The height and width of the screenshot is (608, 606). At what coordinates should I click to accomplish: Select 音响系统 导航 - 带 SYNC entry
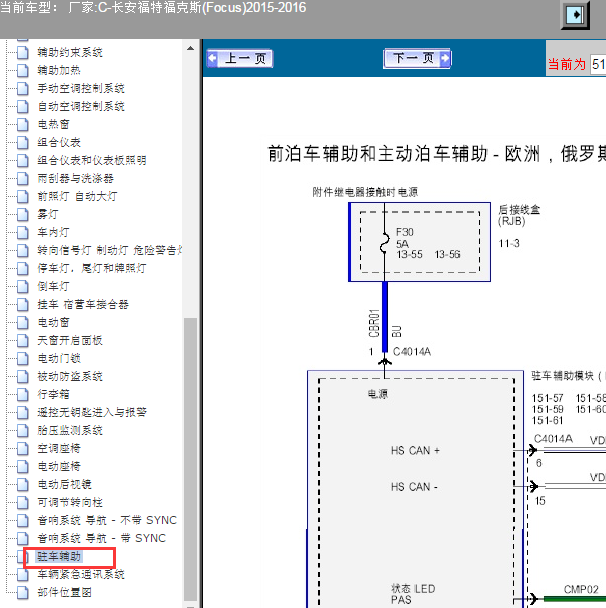point(102,539)
